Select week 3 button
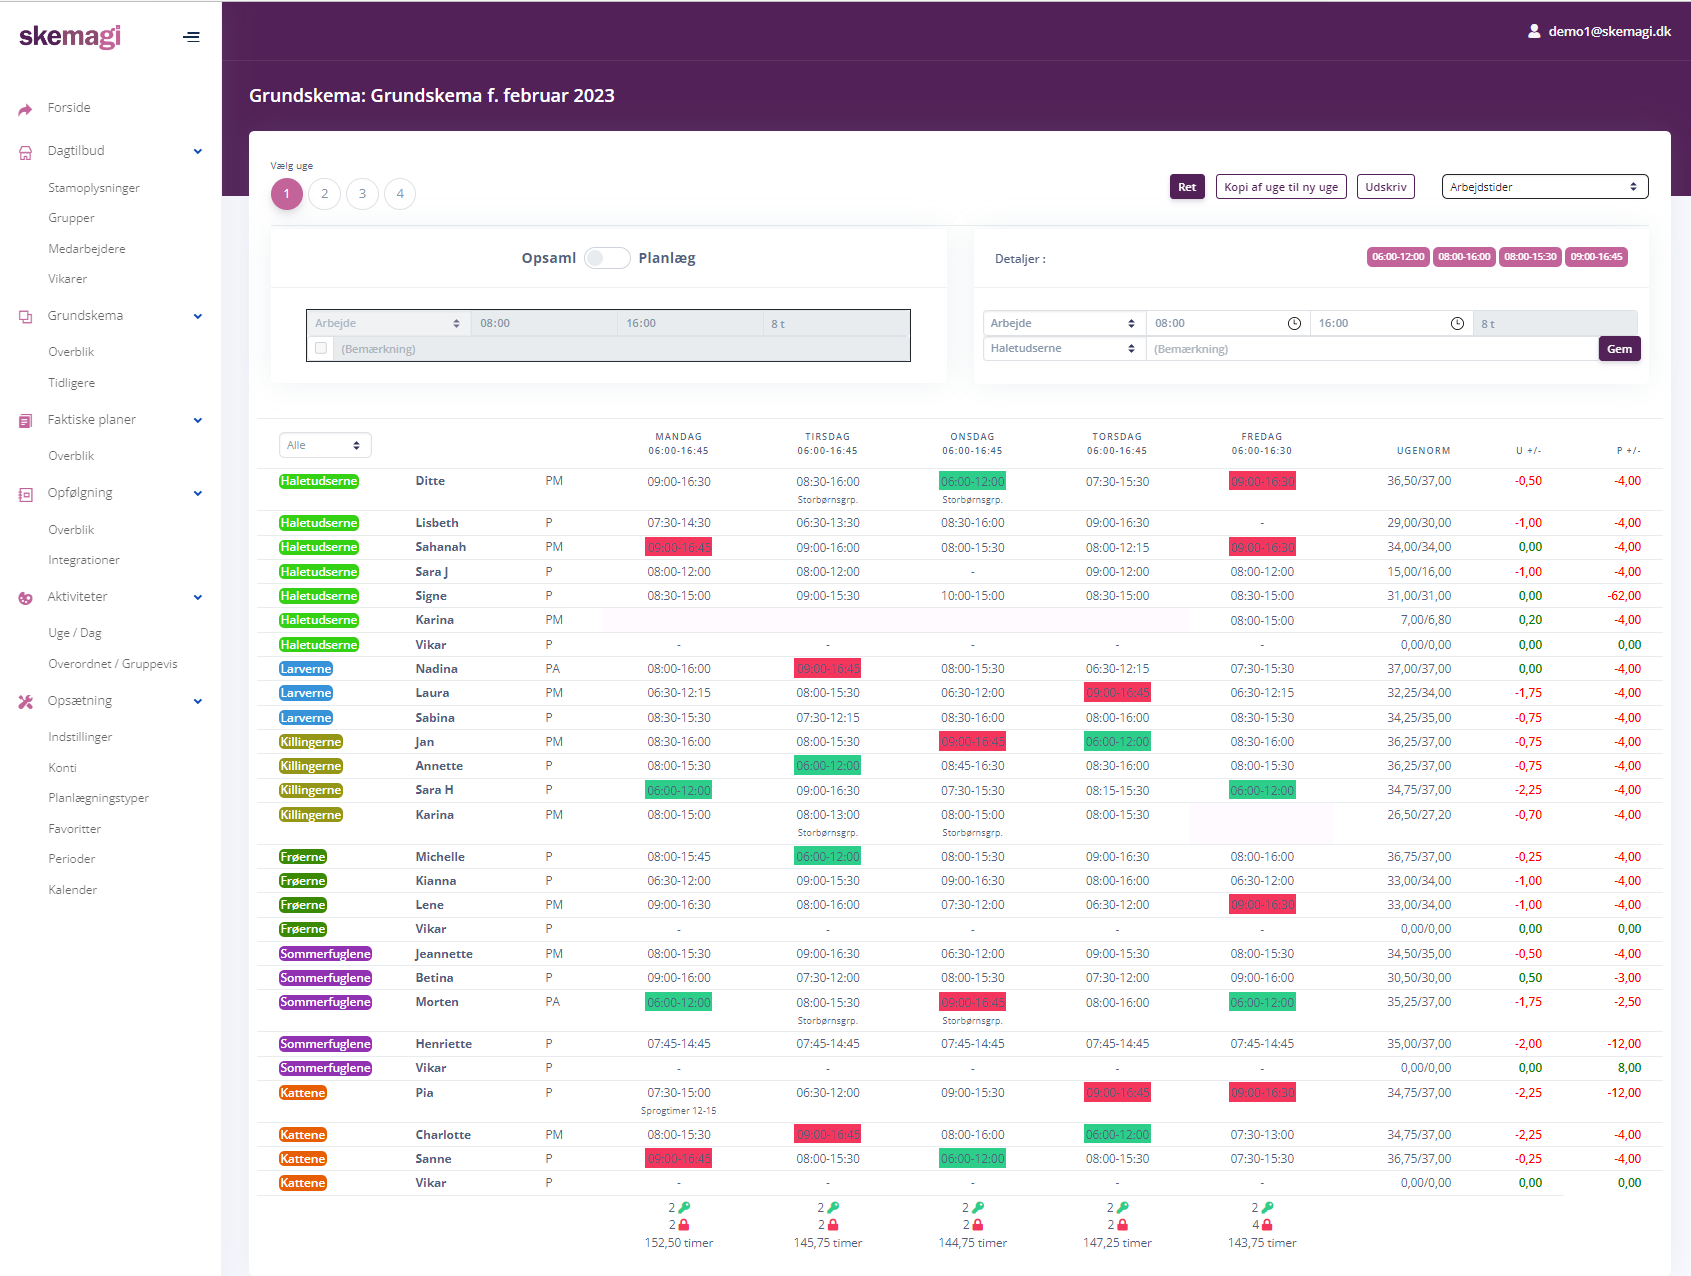Viewport: 1691px width, 1276px height. (362, 194)
